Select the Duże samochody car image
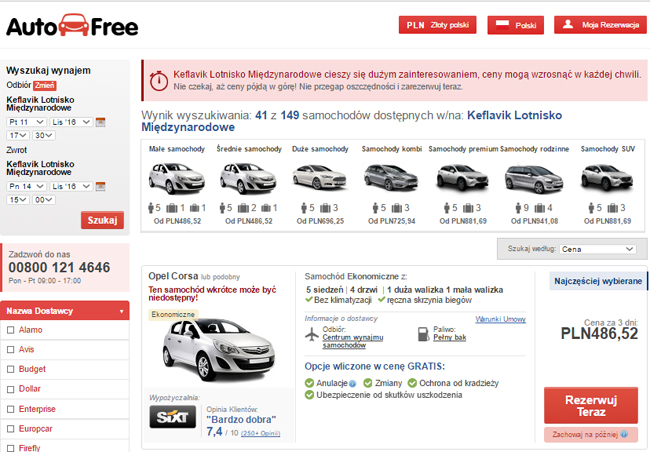Screen dimensions: 650x452 [319, 177]
